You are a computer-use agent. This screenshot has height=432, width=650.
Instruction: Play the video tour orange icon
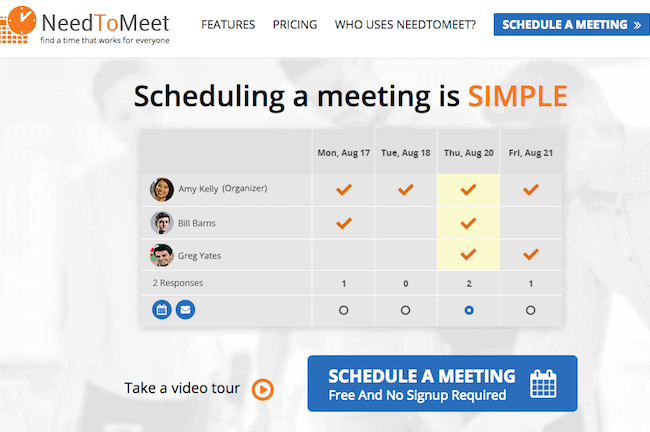(263, 388)
